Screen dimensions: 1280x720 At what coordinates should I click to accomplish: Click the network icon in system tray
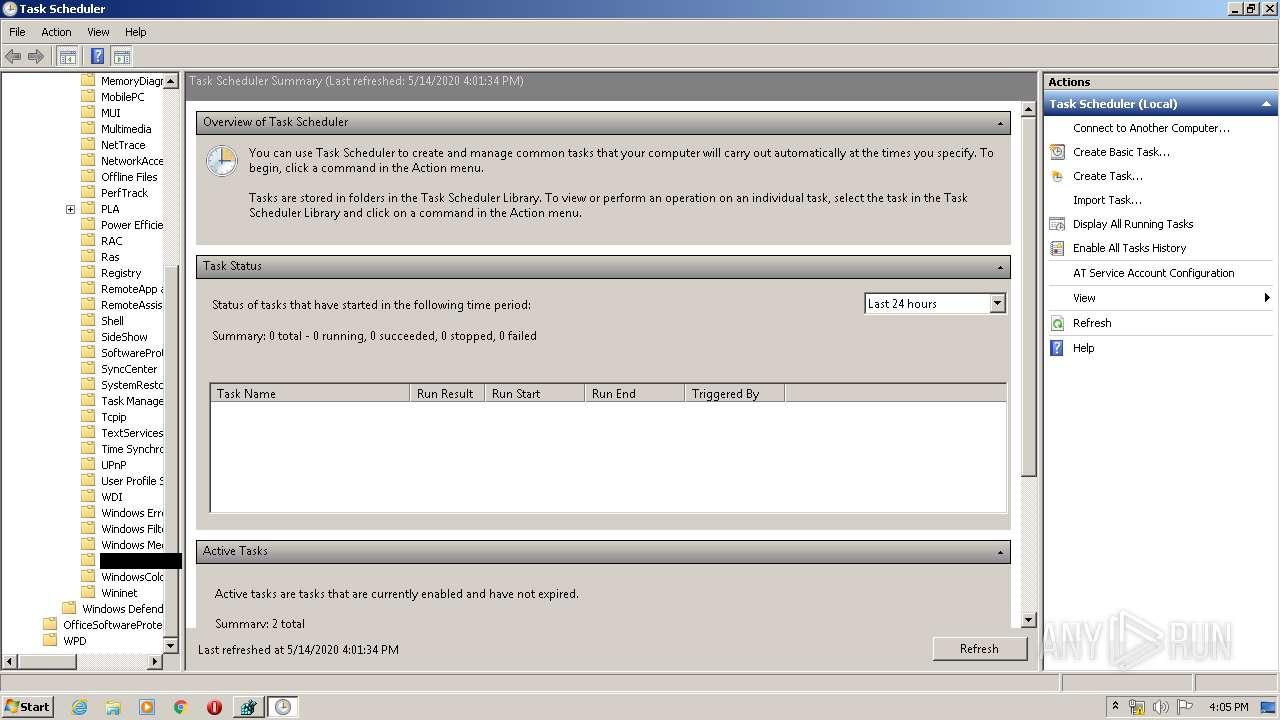[x=1137, y=707]
